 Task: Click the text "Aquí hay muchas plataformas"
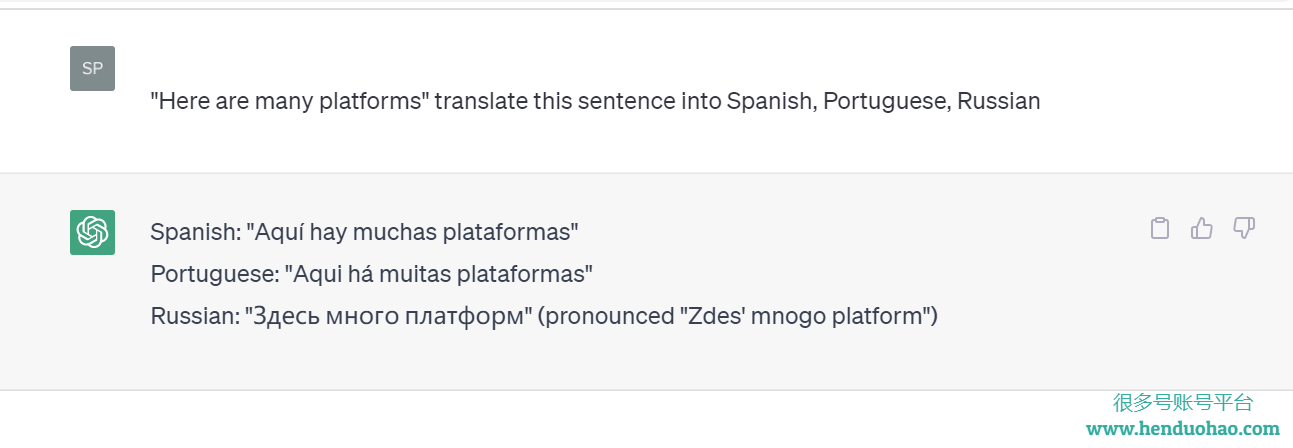pos(412,232)
